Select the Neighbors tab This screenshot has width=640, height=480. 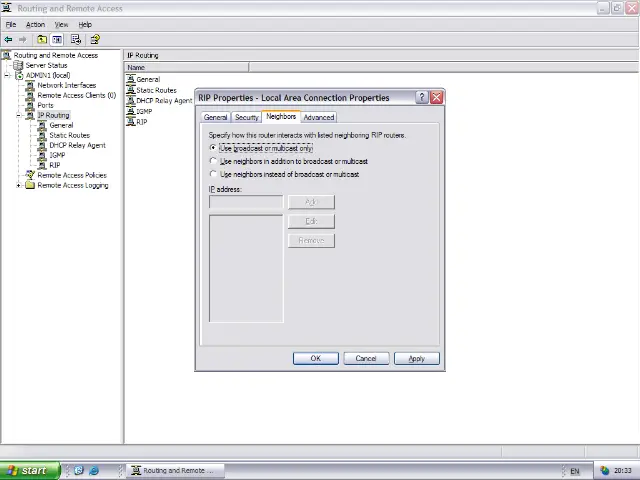pyautogui.click(x=281, y=116)
